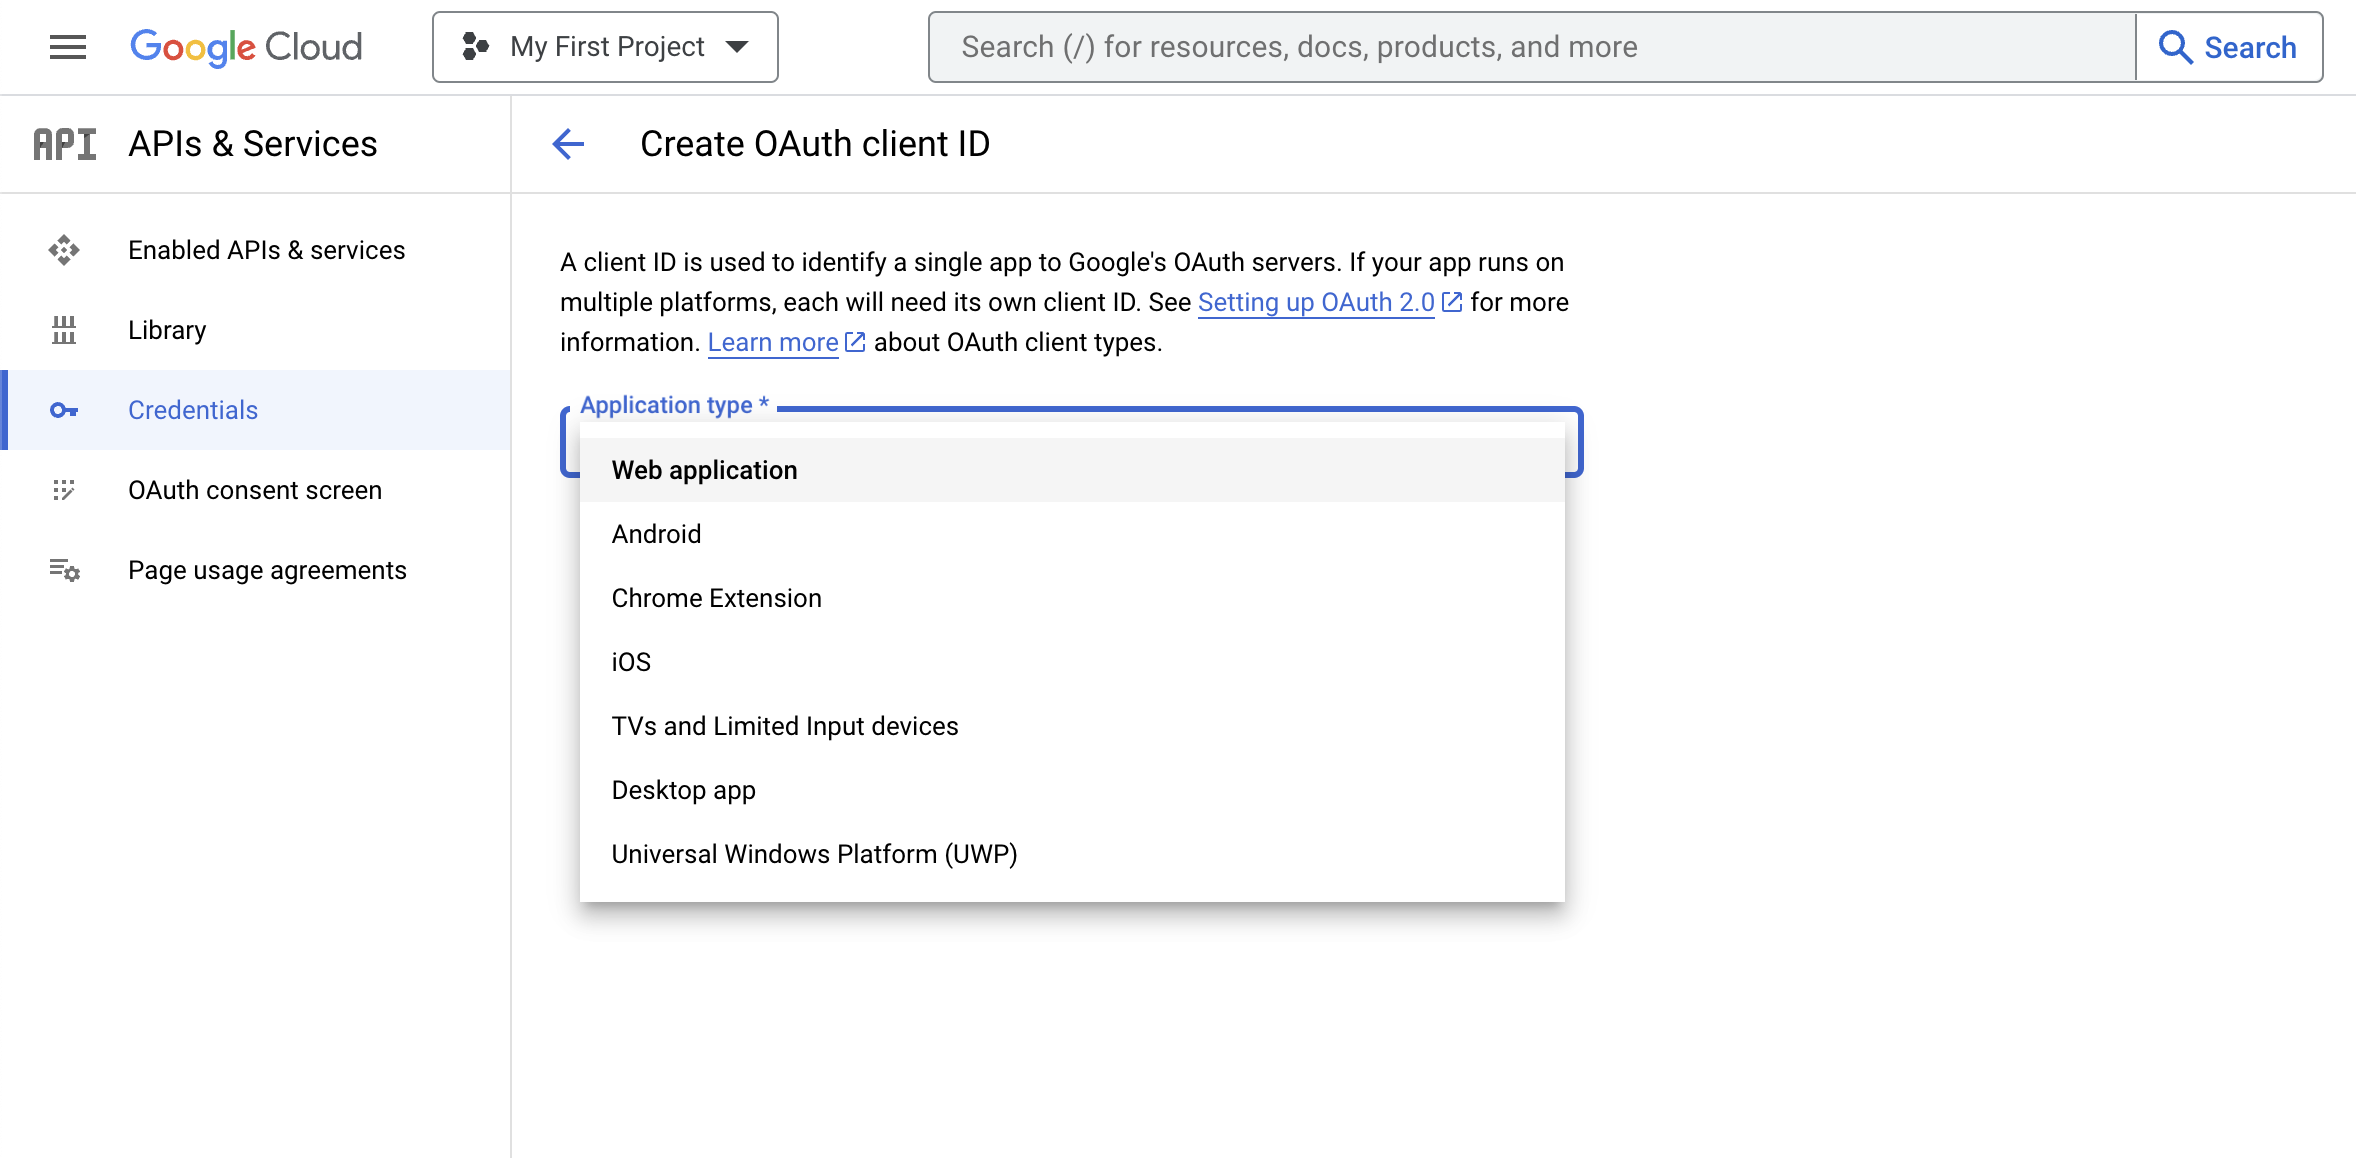Screen dimensions: 2356x1158
Task: Open the navigation hamburger menu
Action: point(66,46)
